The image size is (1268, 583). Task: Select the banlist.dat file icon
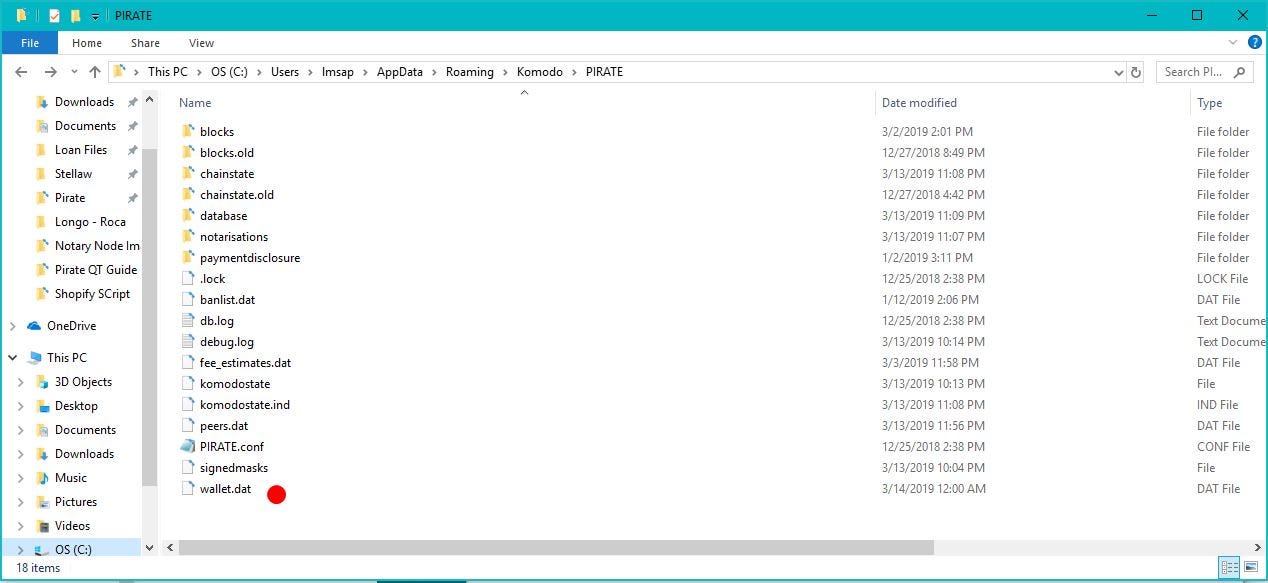tap(190, 299)
